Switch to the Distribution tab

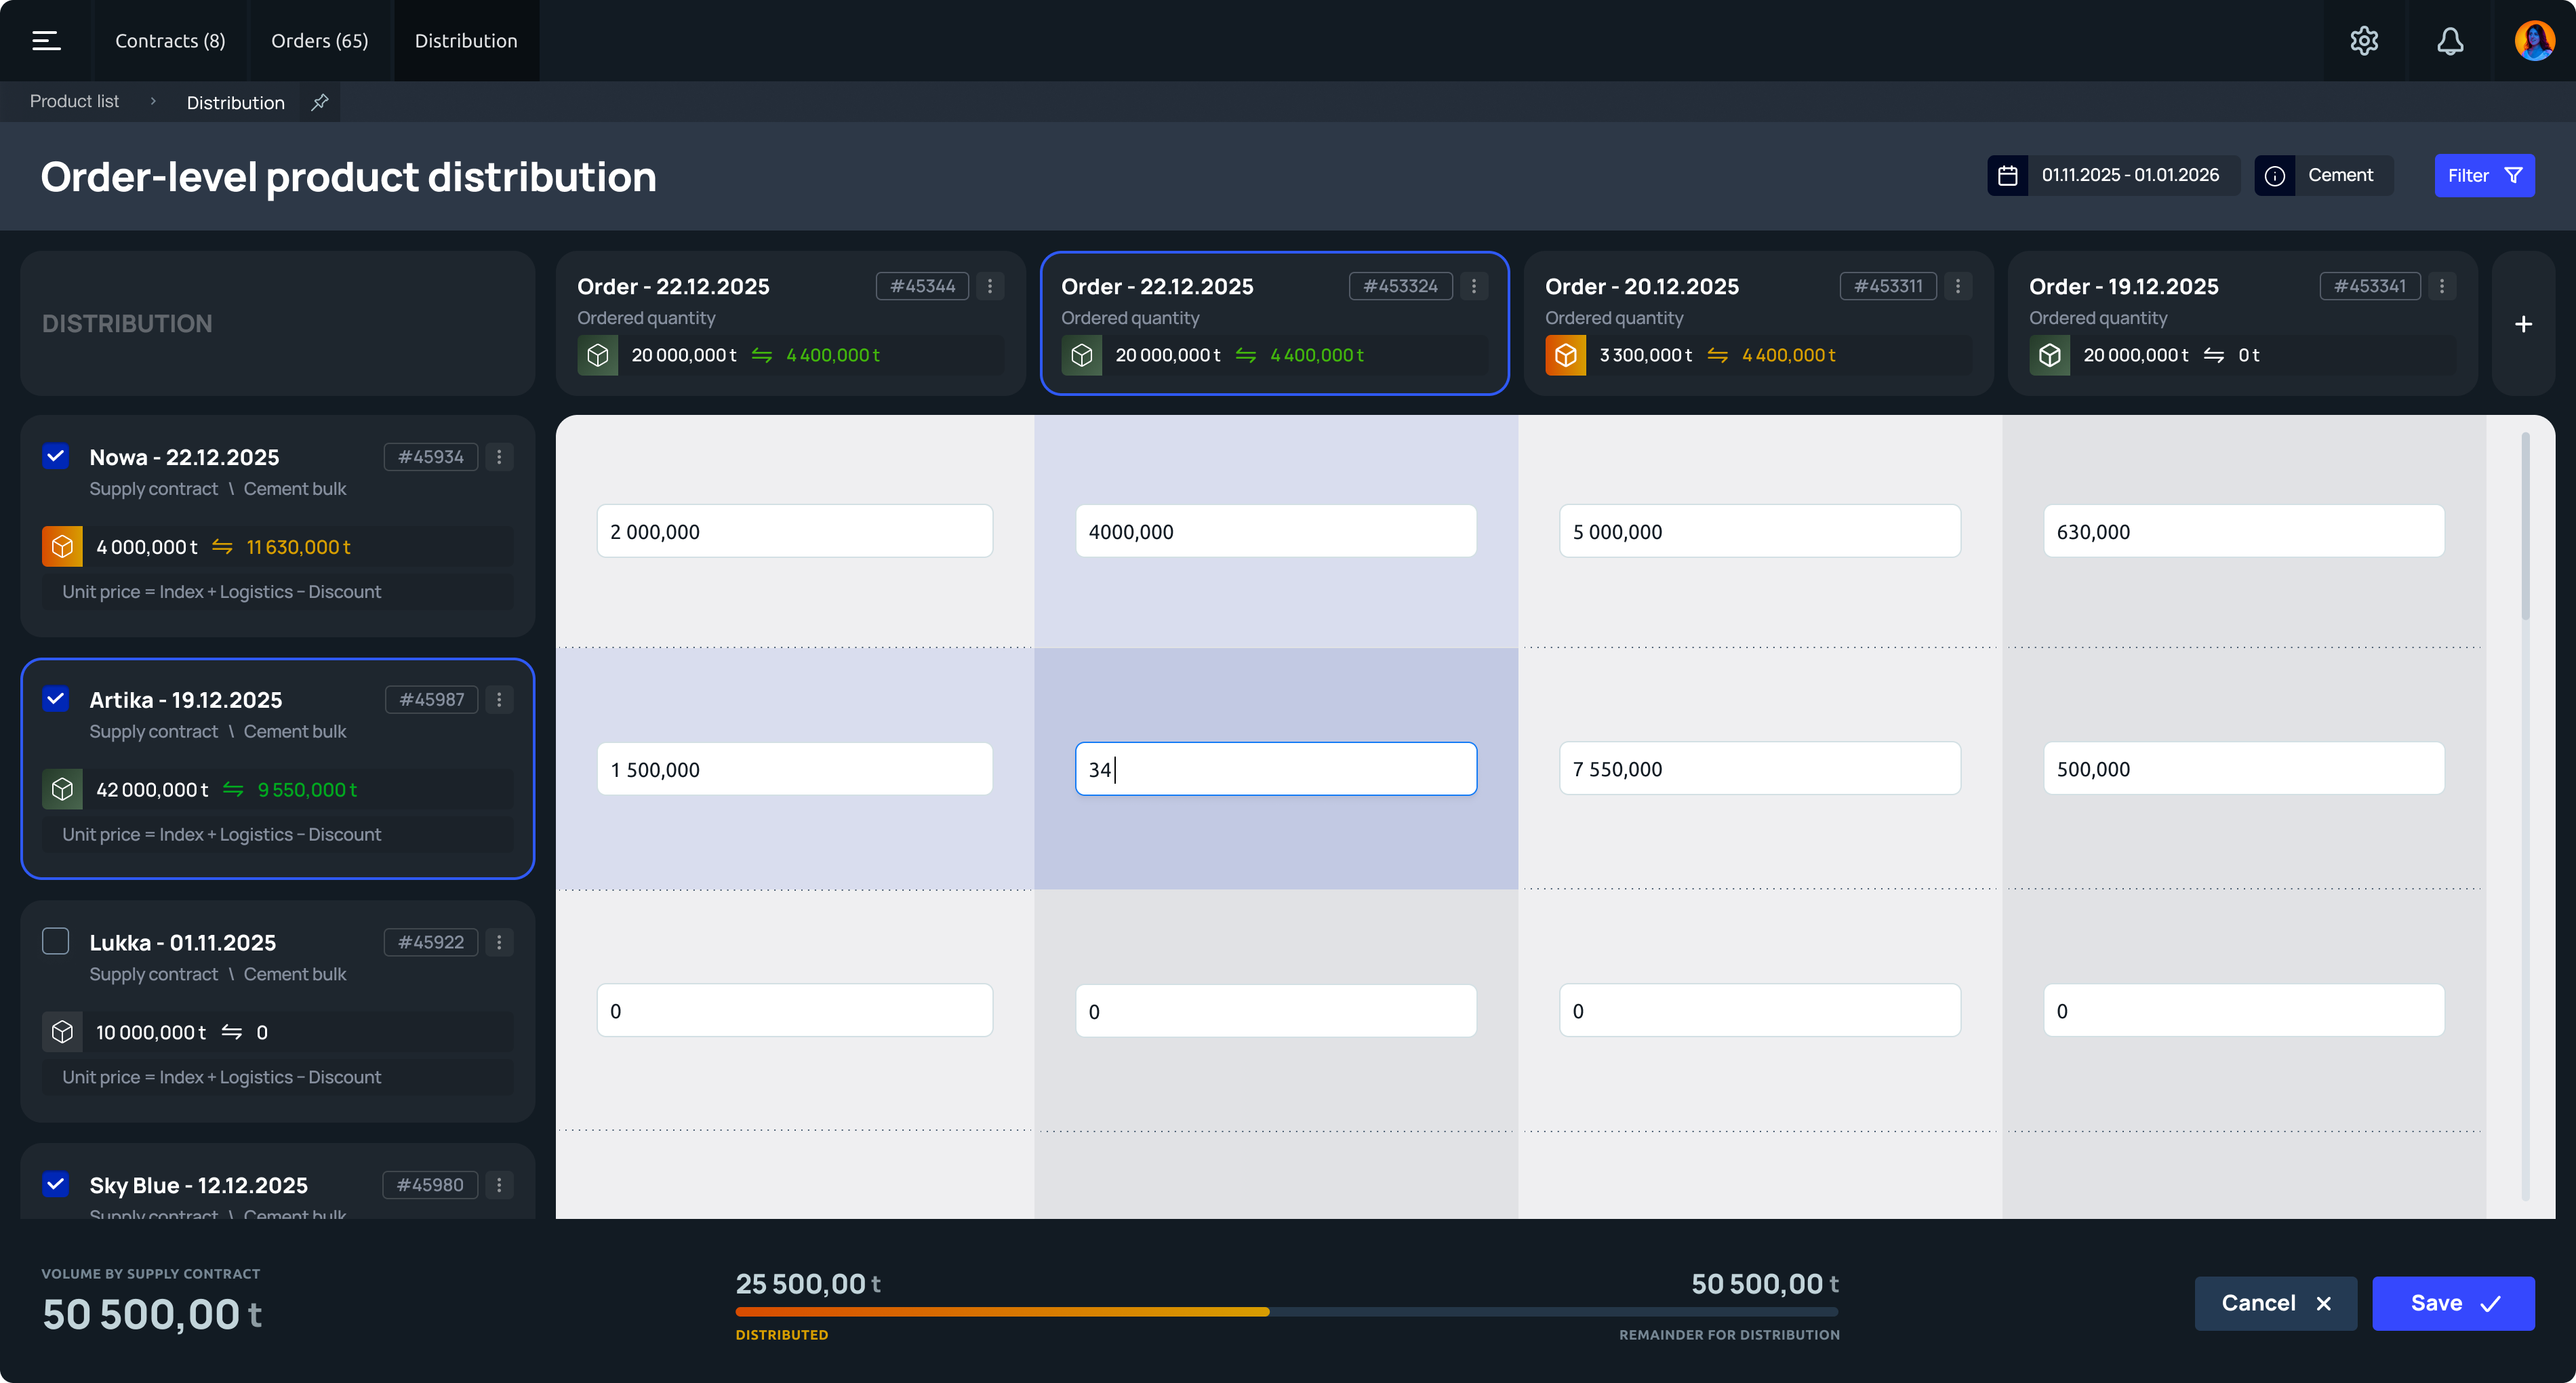466,41
